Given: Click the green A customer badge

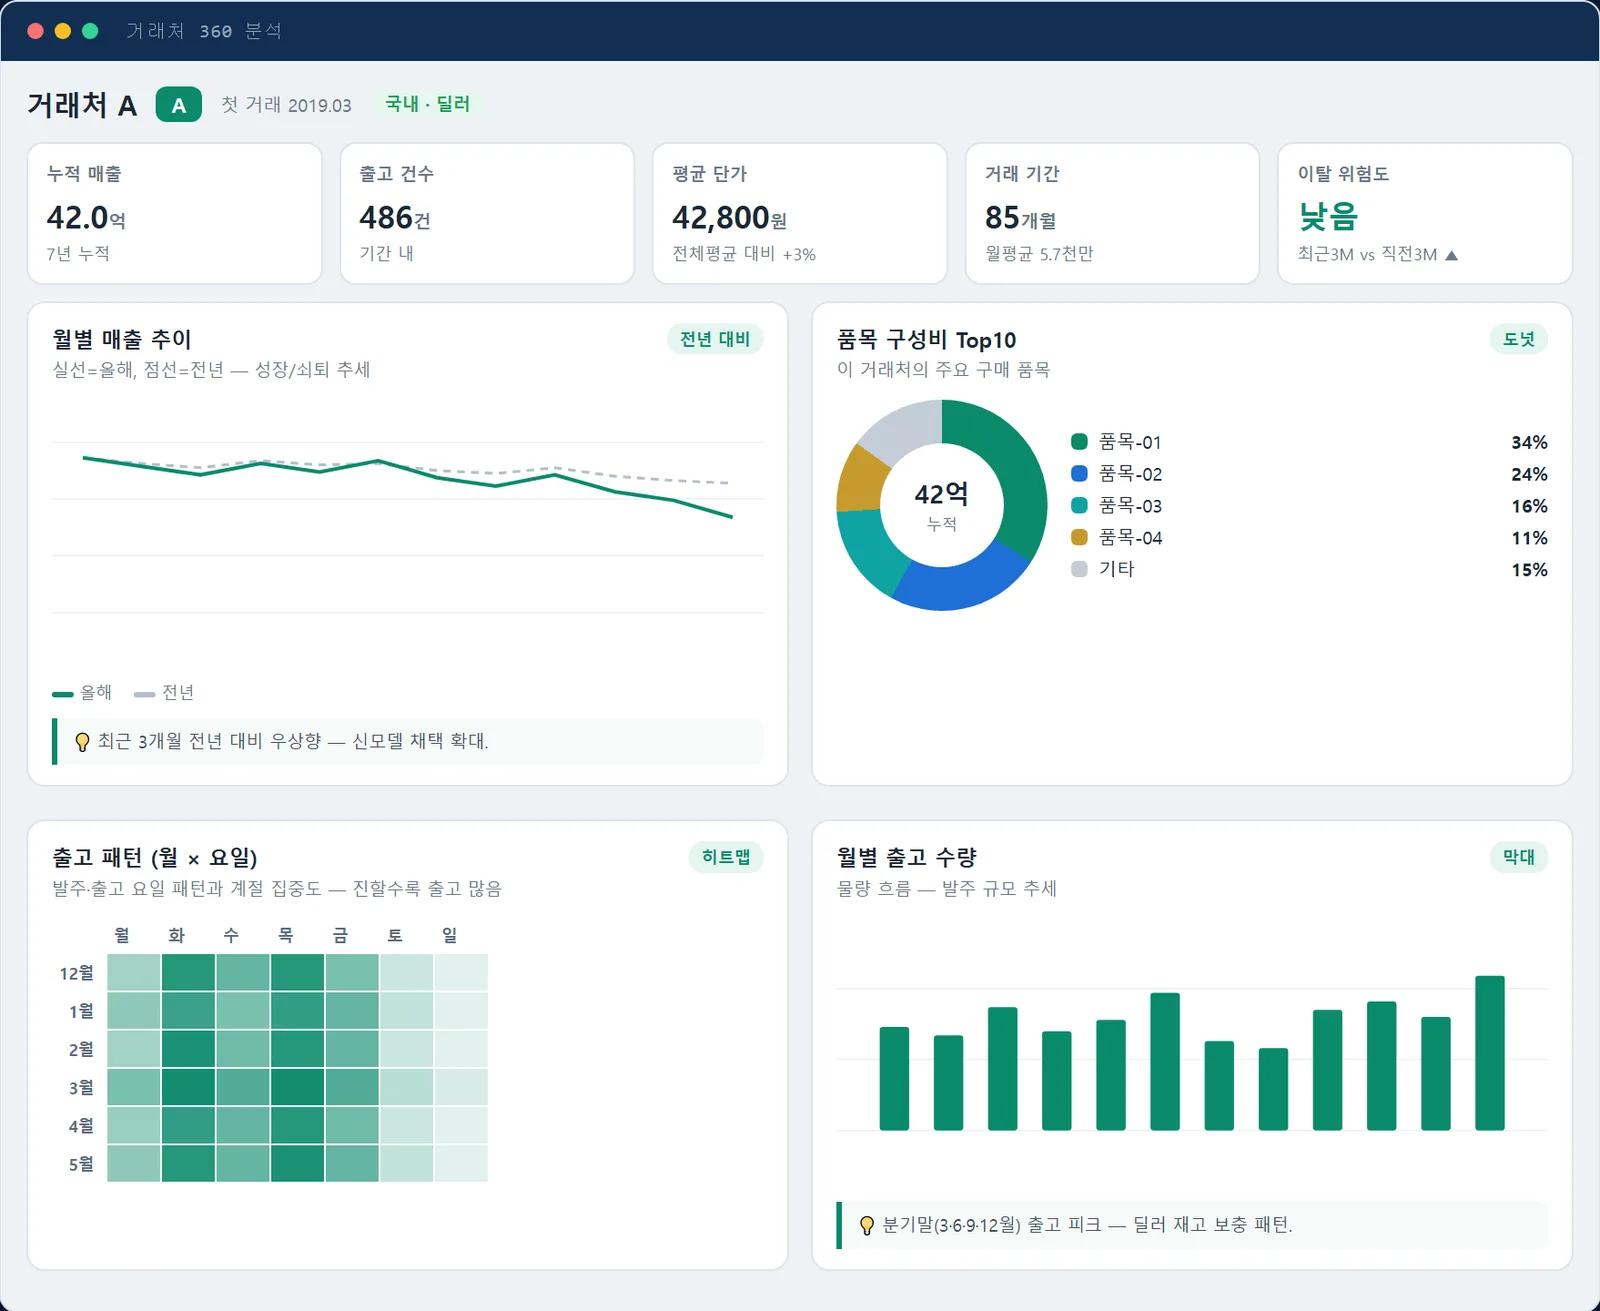Looking at the screenshot, I should [x=178, y=105].
